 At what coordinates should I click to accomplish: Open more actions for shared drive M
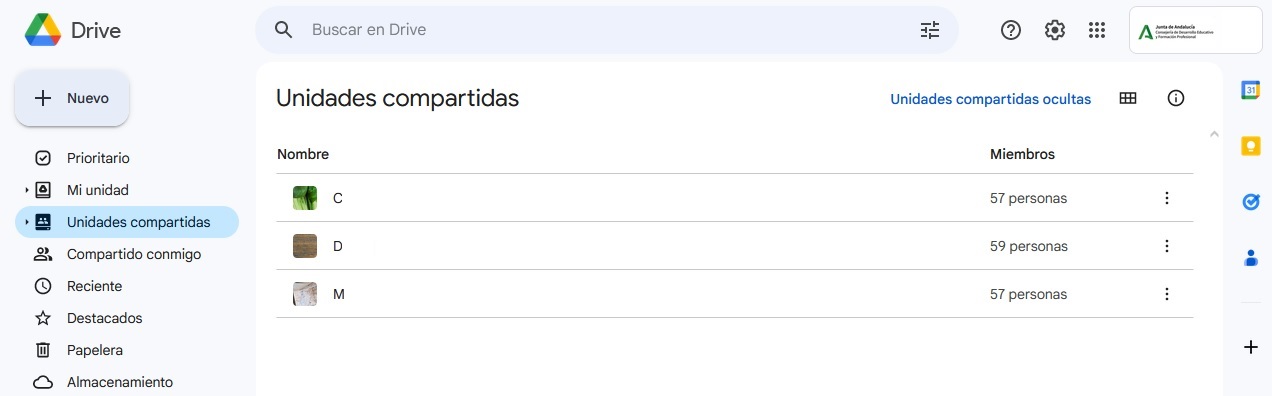(1166, 294)
